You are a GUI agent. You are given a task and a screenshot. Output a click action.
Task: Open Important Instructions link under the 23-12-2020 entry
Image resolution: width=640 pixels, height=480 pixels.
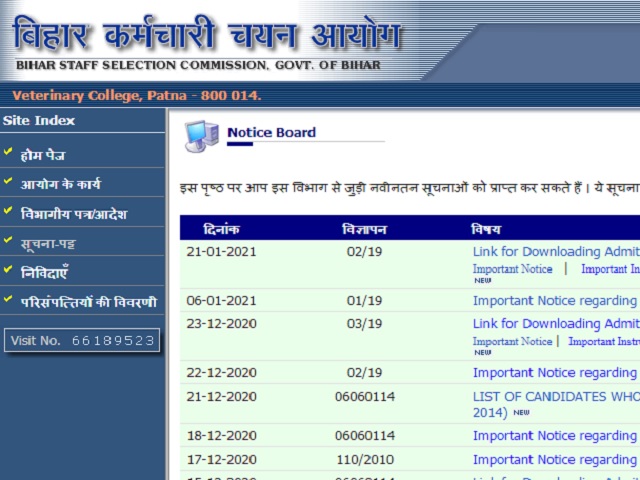pos(604,341)
